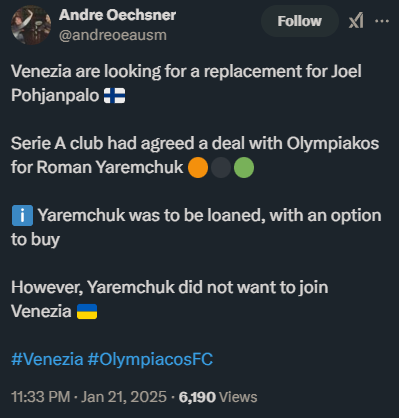Click the Jan 21, 2025 date

point(124,397)
